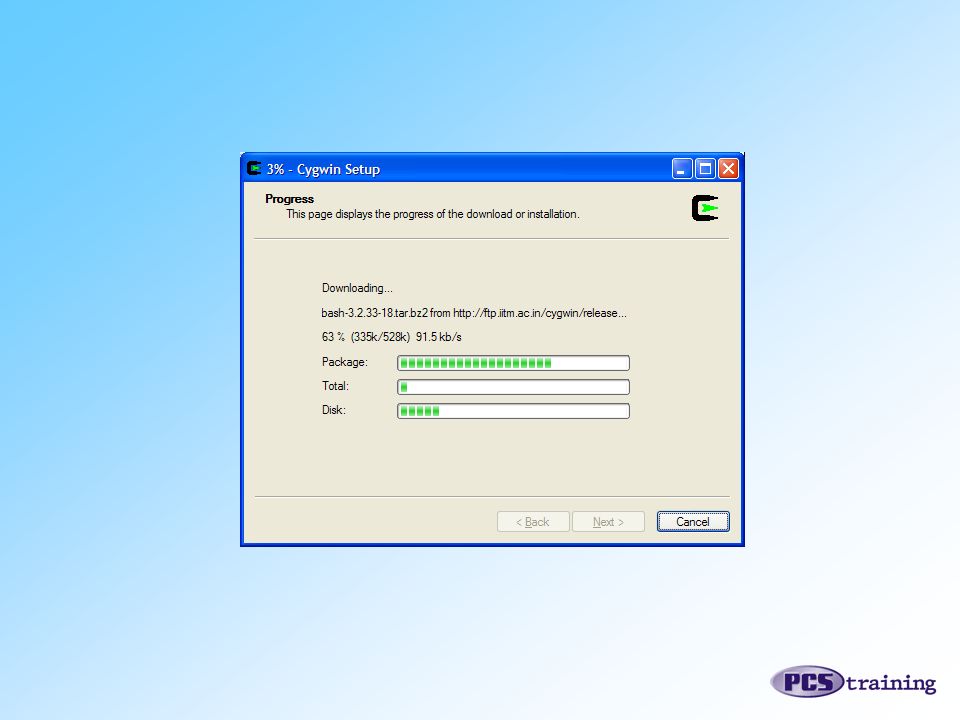The image size is (960, 720).
Task: Click the Cygwin icon in title bar
Action: point(254,168)
